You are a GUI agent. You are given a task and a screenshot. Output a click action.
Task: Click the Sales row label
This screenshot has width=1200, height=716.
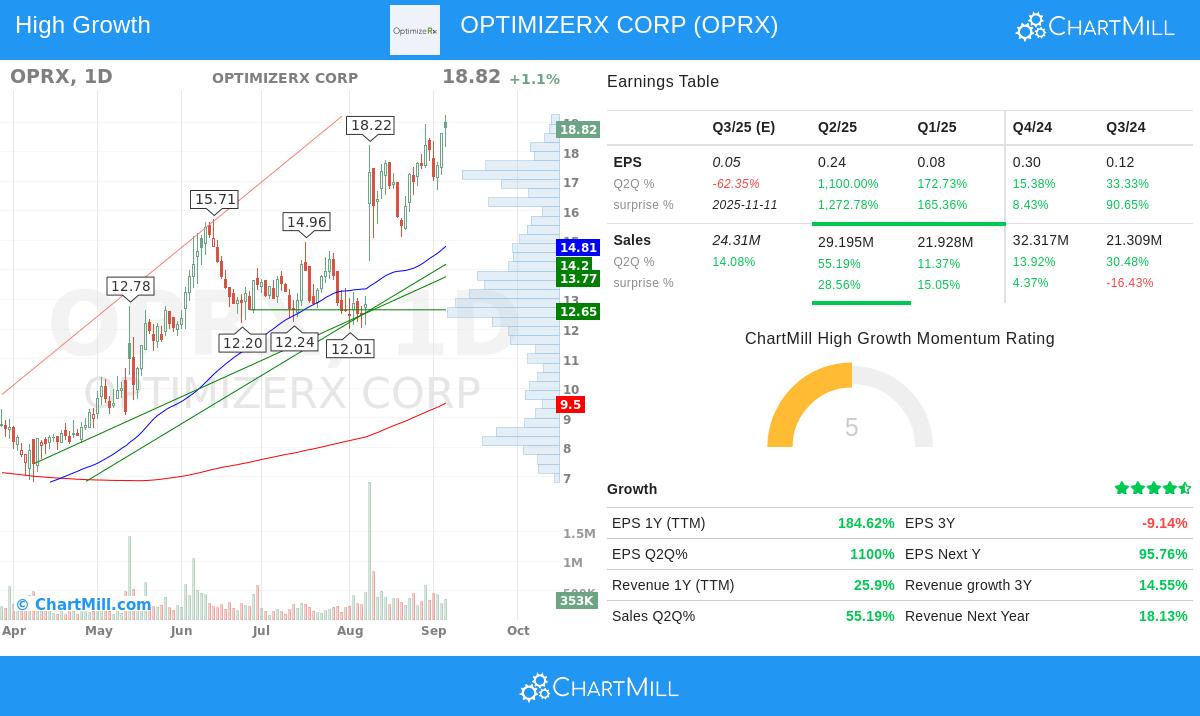coord(632,240)
